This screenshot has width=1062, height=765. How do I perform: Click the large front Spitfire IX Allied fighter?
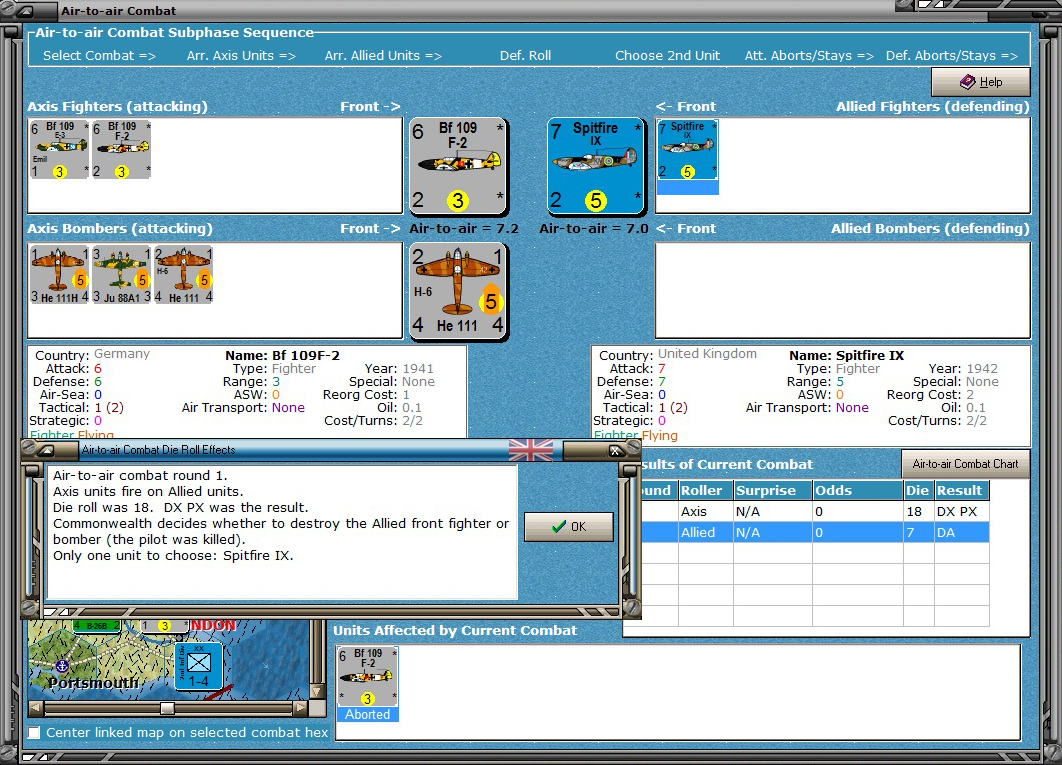(x=595, y=166)
